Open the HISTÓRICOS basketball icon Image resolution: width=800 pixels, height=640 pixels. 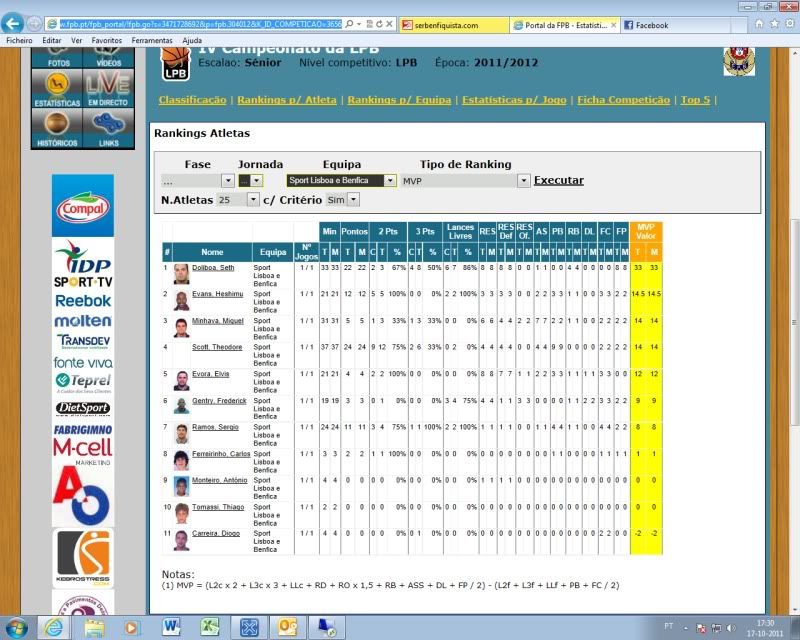click(x=57, y=129)
